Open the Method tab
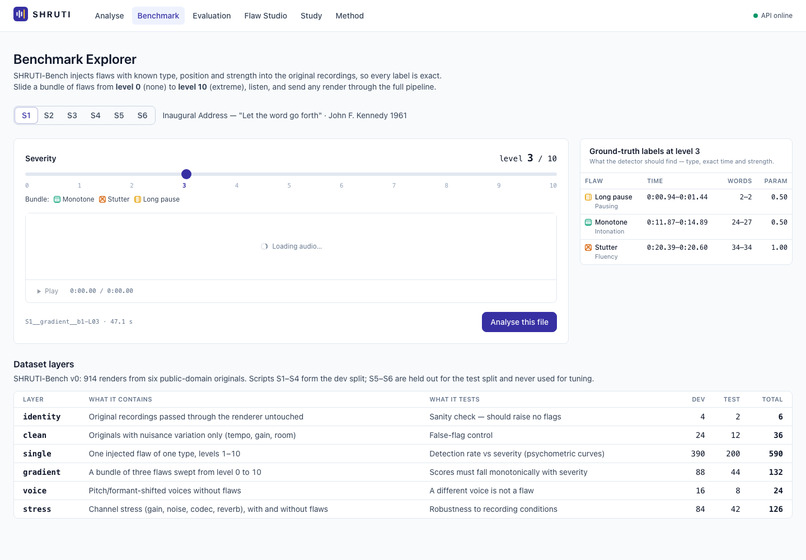The height and width of the screenshot is (560, 806). [350, 15]
